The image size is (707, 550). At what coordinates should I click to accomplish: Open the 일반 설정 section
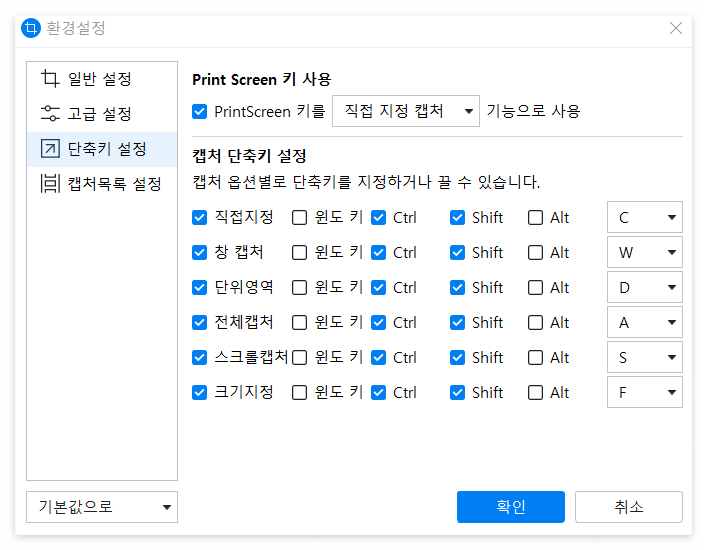[x=102, y=79]
